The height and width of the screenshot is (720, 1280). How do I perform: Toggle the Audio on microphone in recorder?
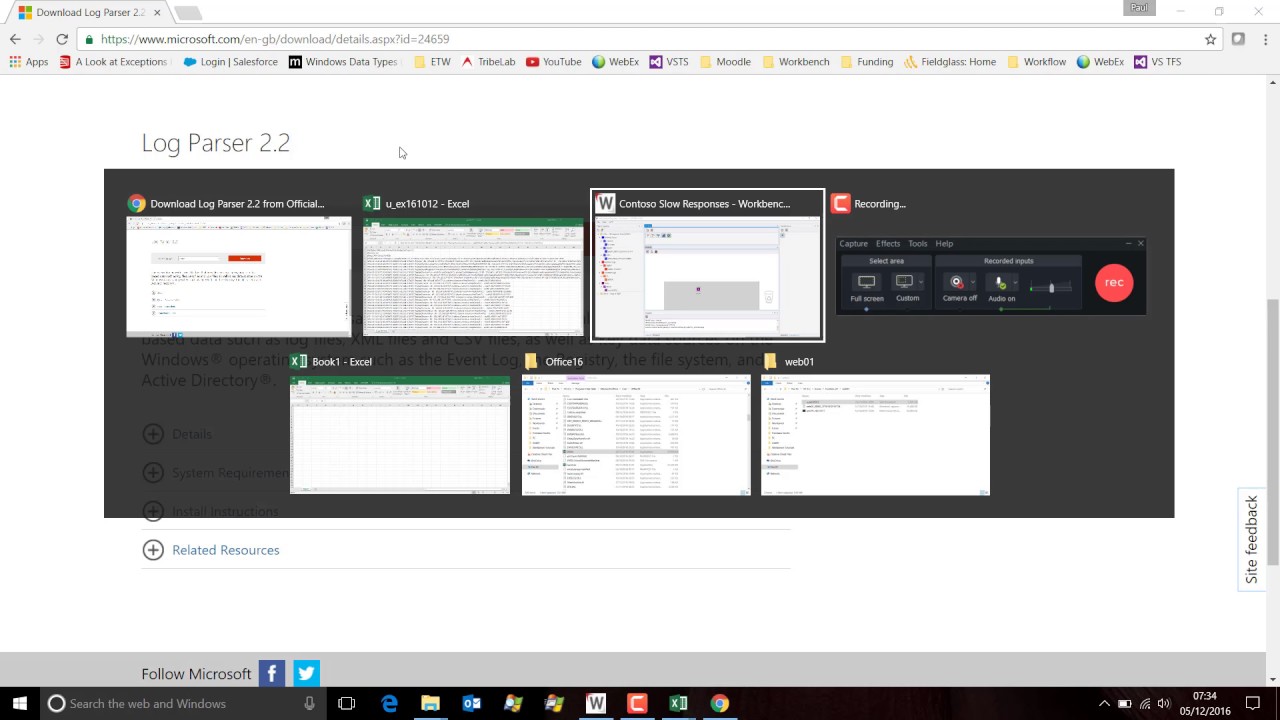pyautogui.click(x=1001, y=288)
